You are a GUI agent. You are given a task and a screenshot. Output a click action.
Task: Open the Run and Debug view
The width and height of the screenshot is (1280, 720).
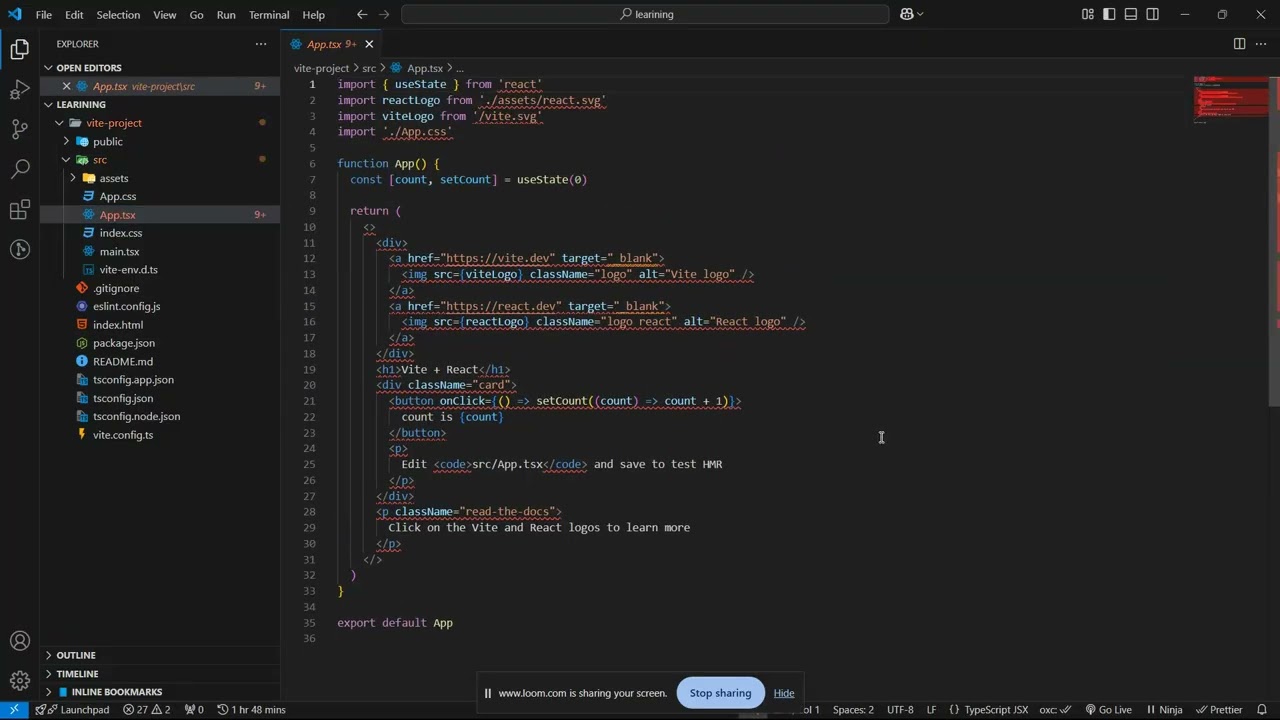[20, 90]
